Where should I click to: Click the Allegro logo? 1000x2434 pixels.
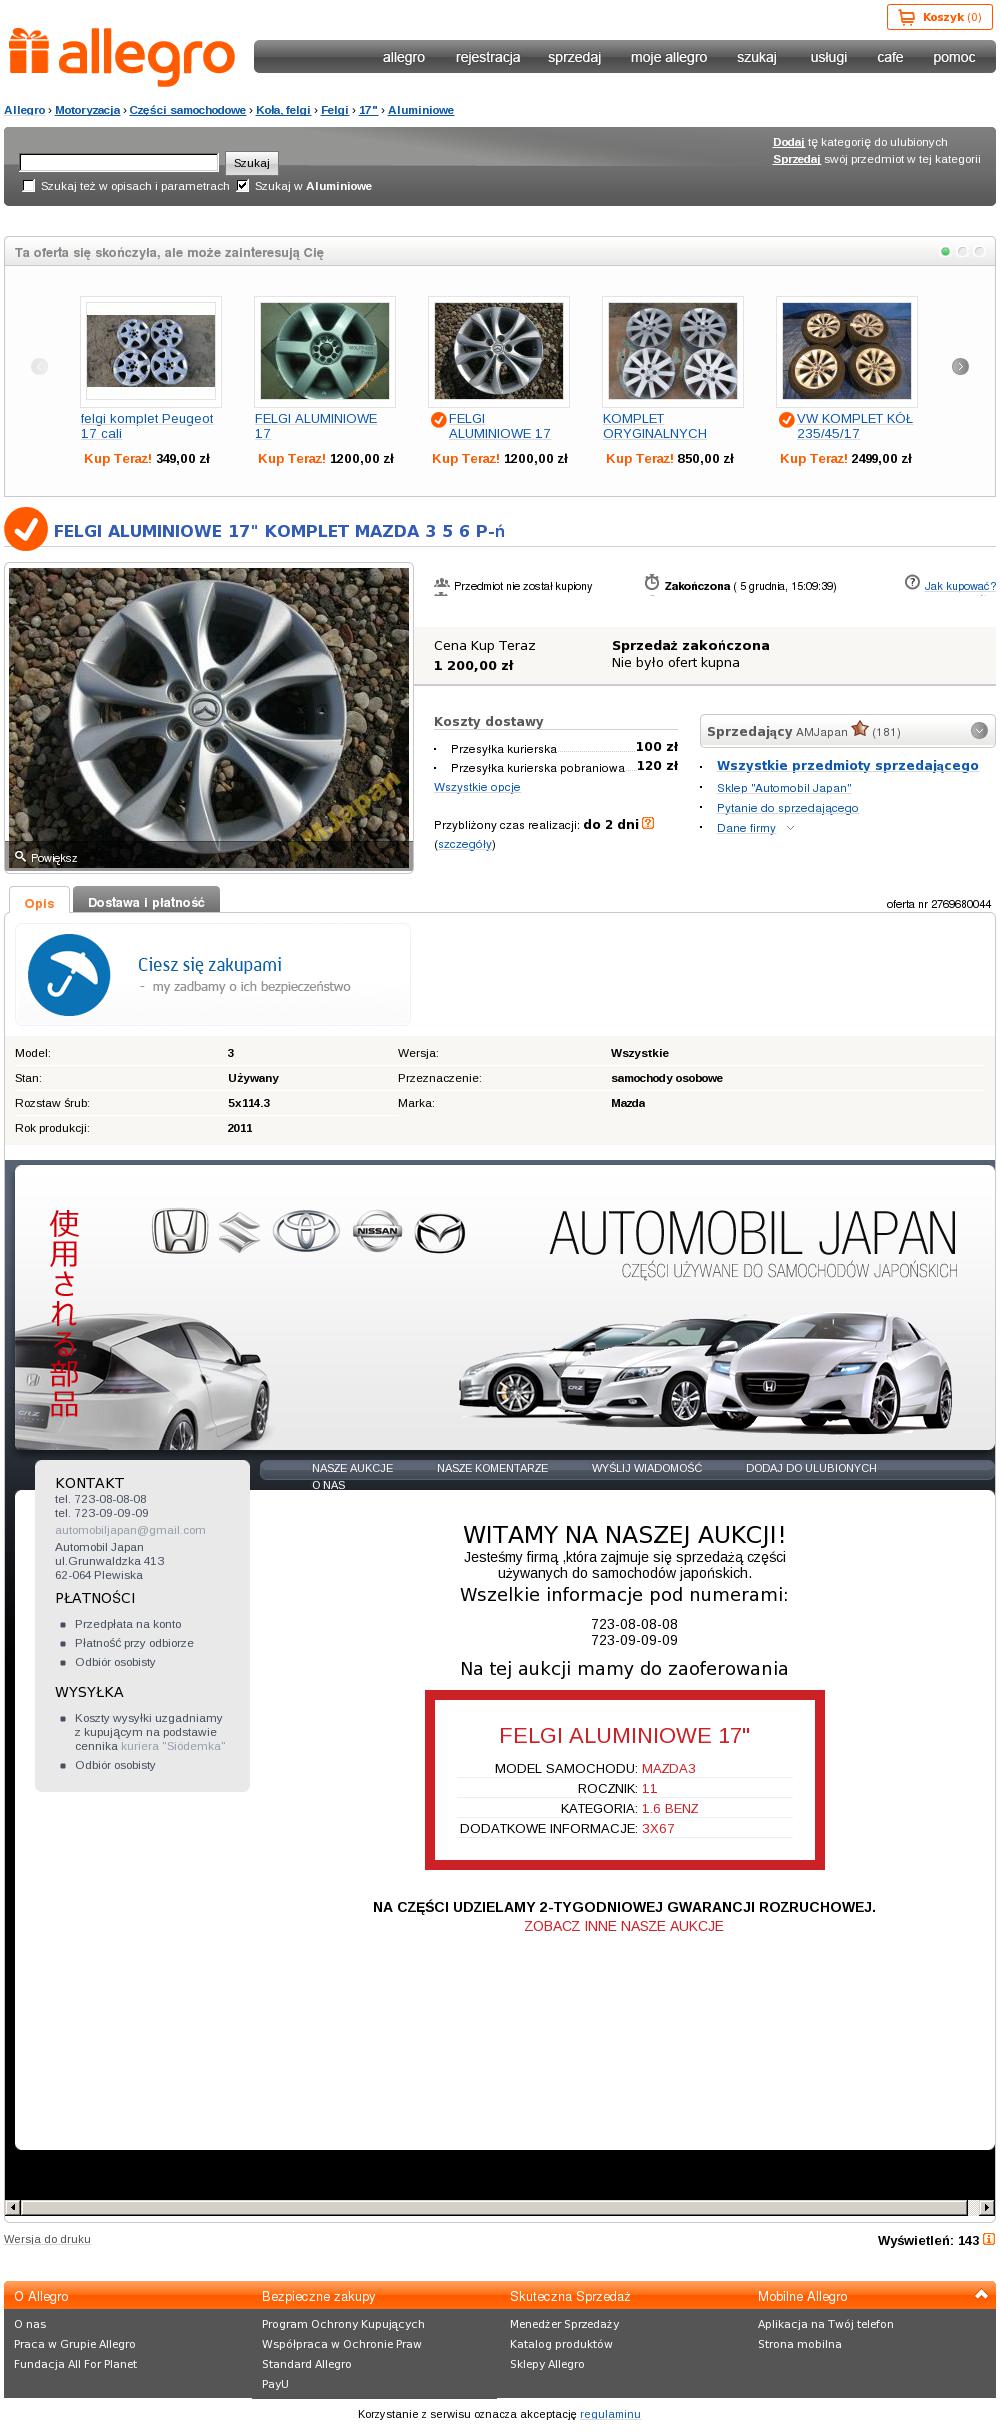pyautogui.click(x=122, y=57)
